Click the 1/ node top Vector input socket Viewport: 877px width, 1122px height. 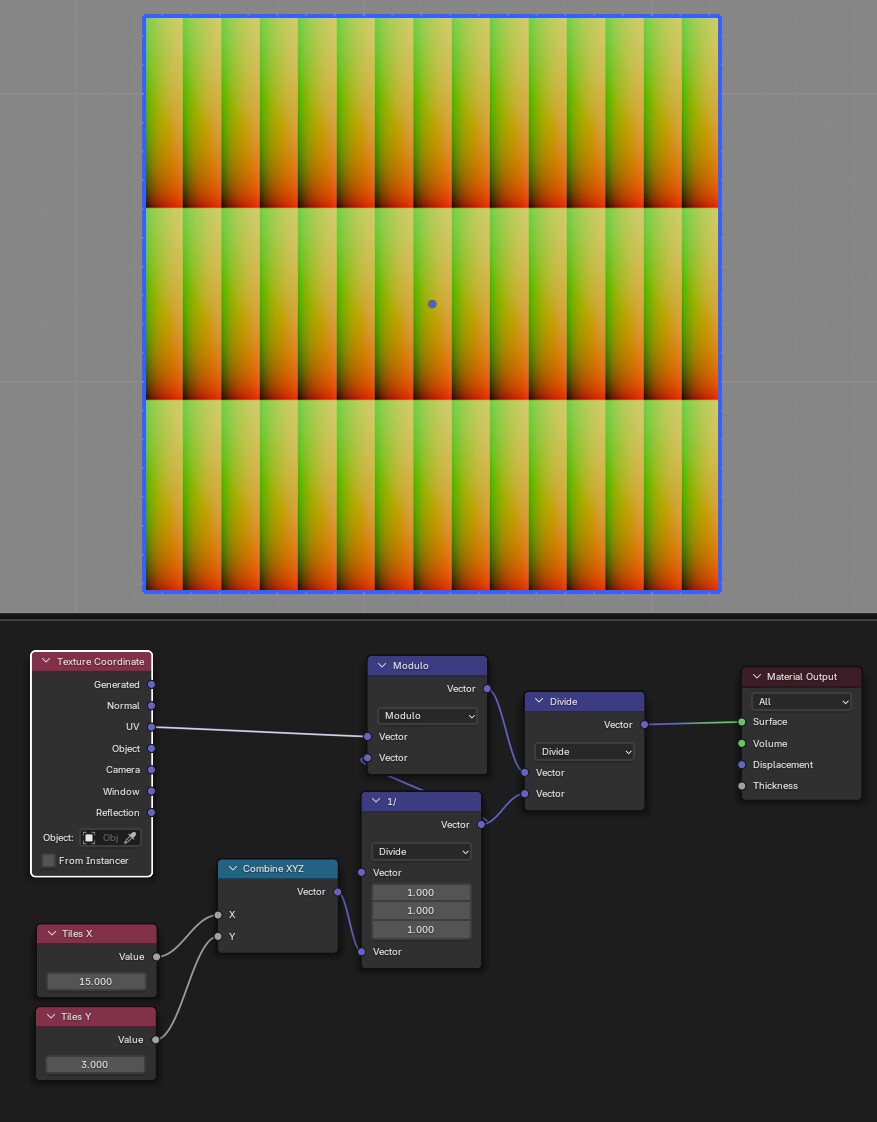pyautogui.click(x=362, y=872)
